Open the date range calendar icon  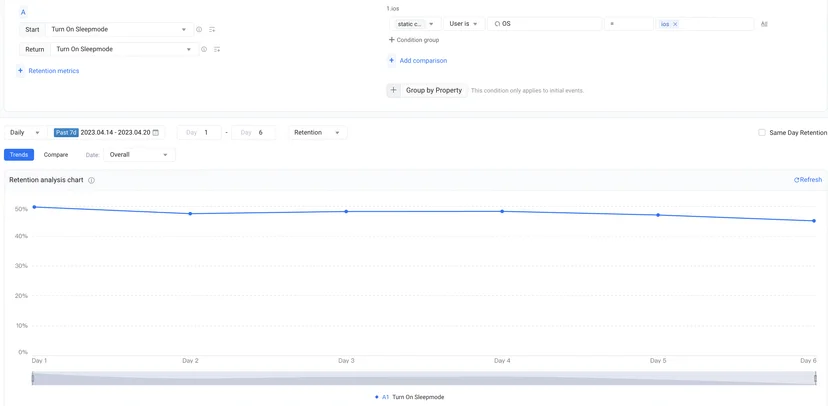pos(156,133)
